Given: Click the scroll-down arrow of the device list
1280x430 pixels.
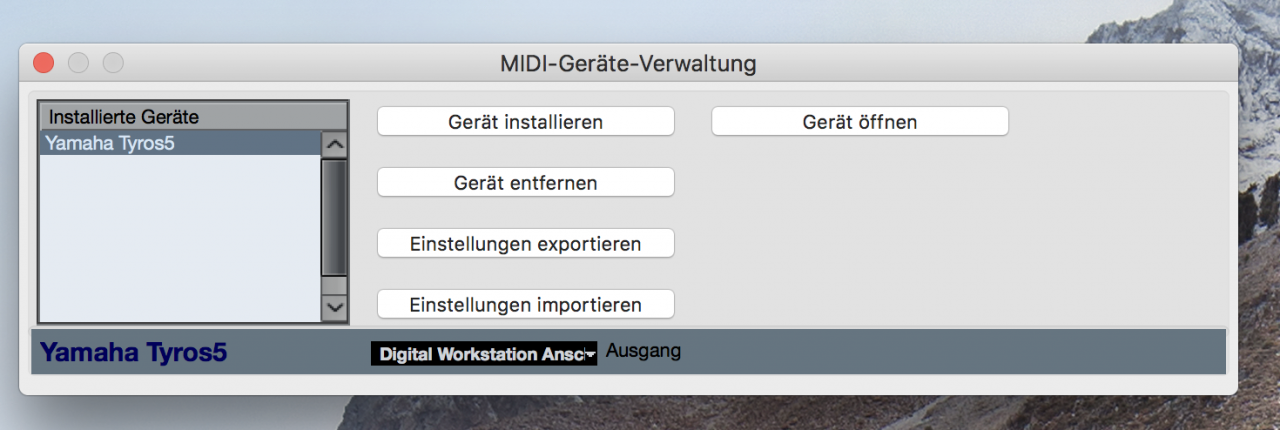Looking at the screenshot, I should click(334, 308).
